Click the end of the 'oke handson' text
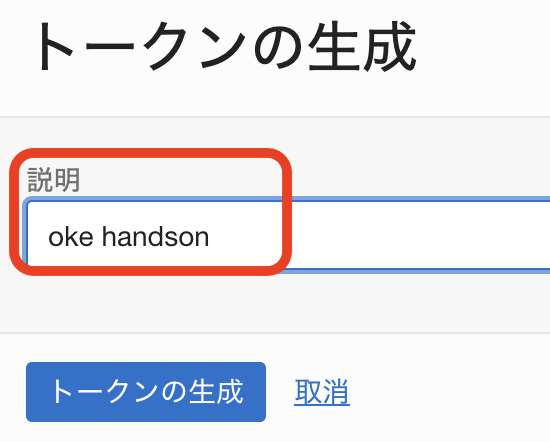Image resolution: width=550 pixels, height=442 pixels. coord(210,237)
